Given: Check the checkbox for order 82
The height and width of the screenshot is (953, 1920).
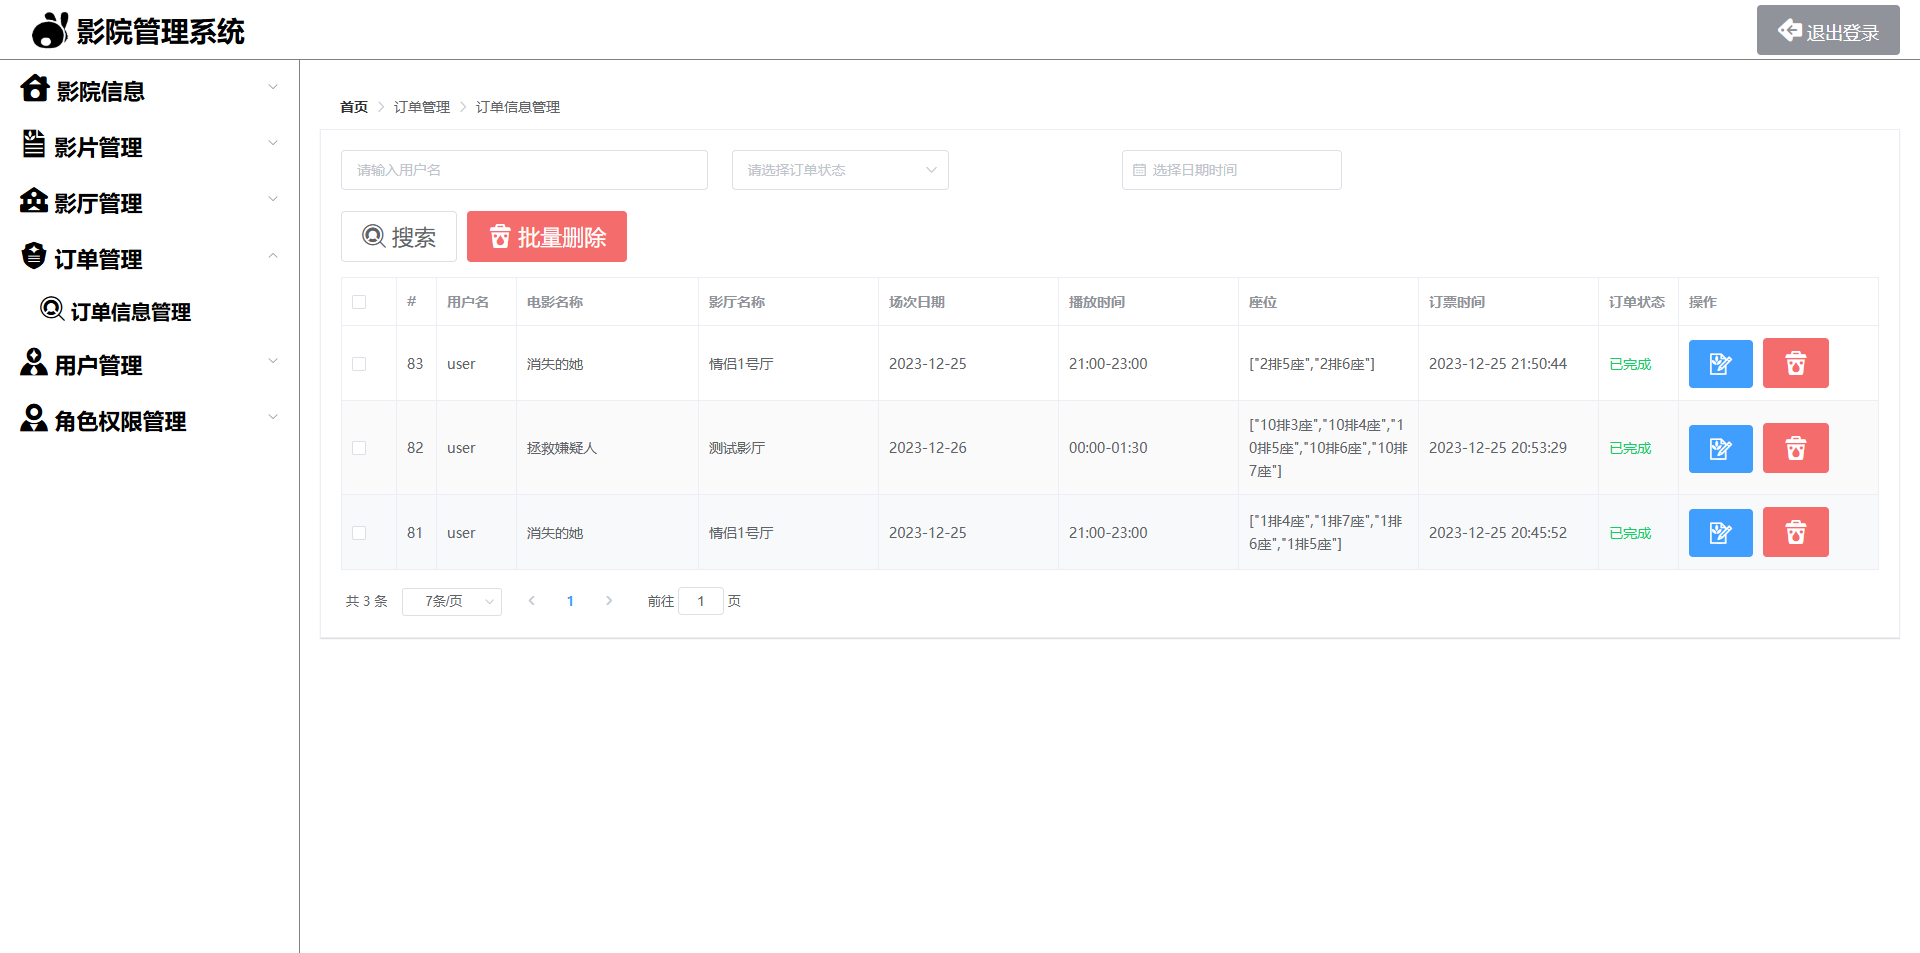Looking at the screenshot, I should [360, 448].
